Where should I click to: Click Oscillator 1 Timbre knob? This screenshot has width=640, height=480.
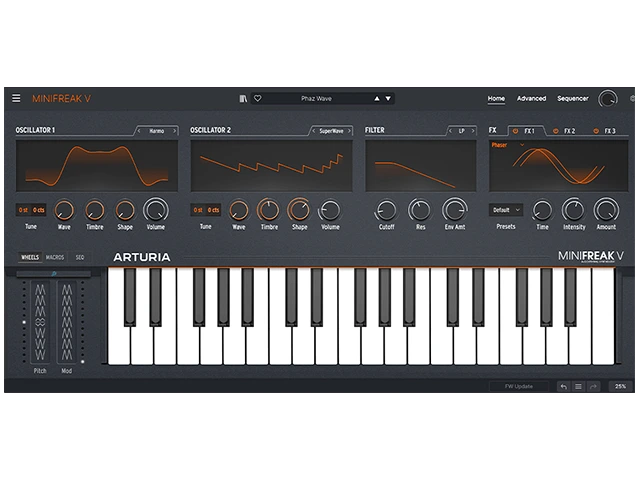click(95, 210)
